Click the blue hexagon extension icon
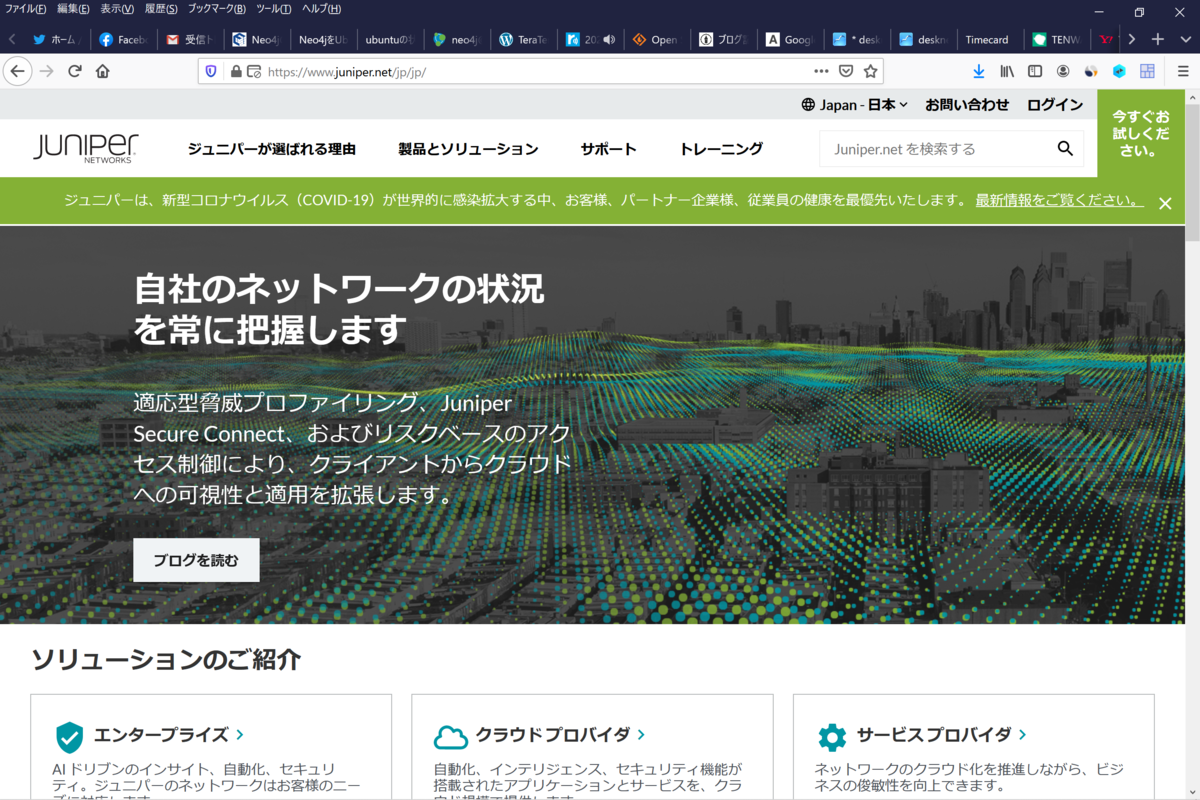The height and width of the screenshot is (800, 1200). (x=1119, y=71)
